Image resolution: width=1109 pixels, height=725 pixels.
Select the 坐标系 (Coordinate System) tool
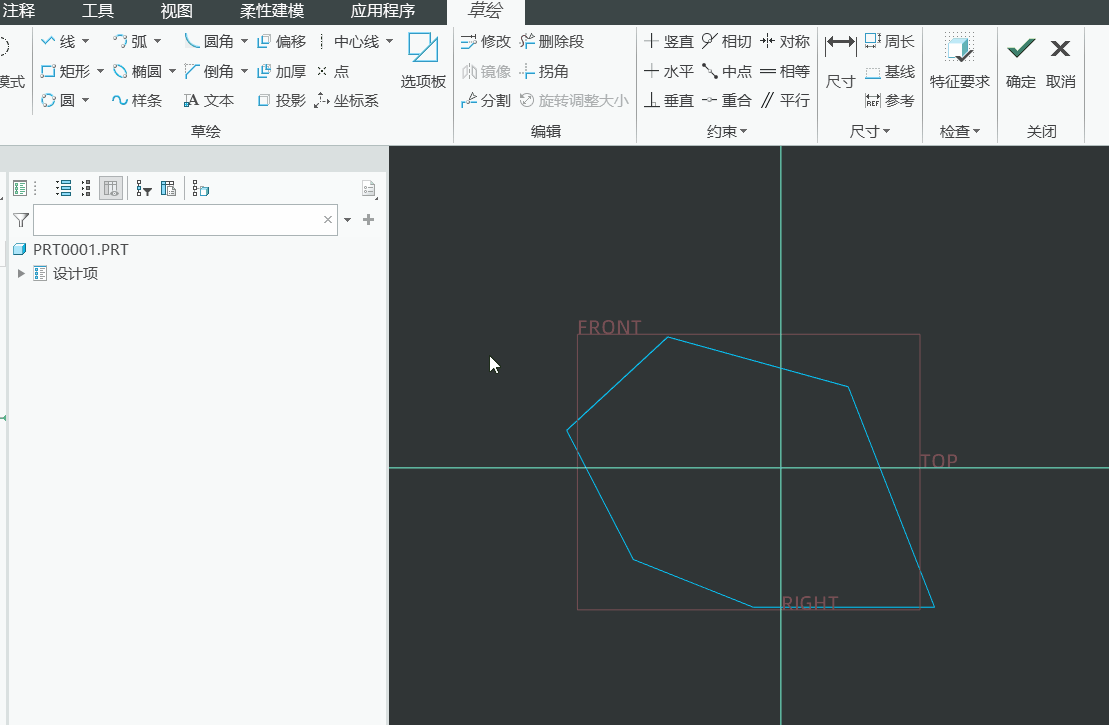click(347, 100)
